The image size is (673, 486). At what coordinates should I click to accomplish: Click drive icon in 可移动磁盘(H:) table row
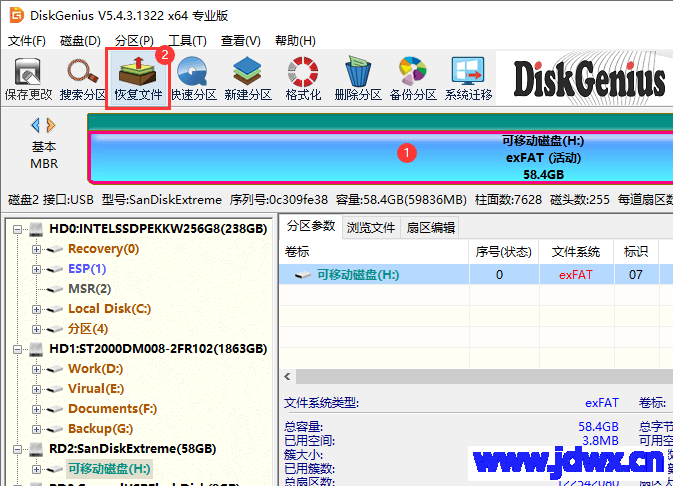[x=303, y=275]
